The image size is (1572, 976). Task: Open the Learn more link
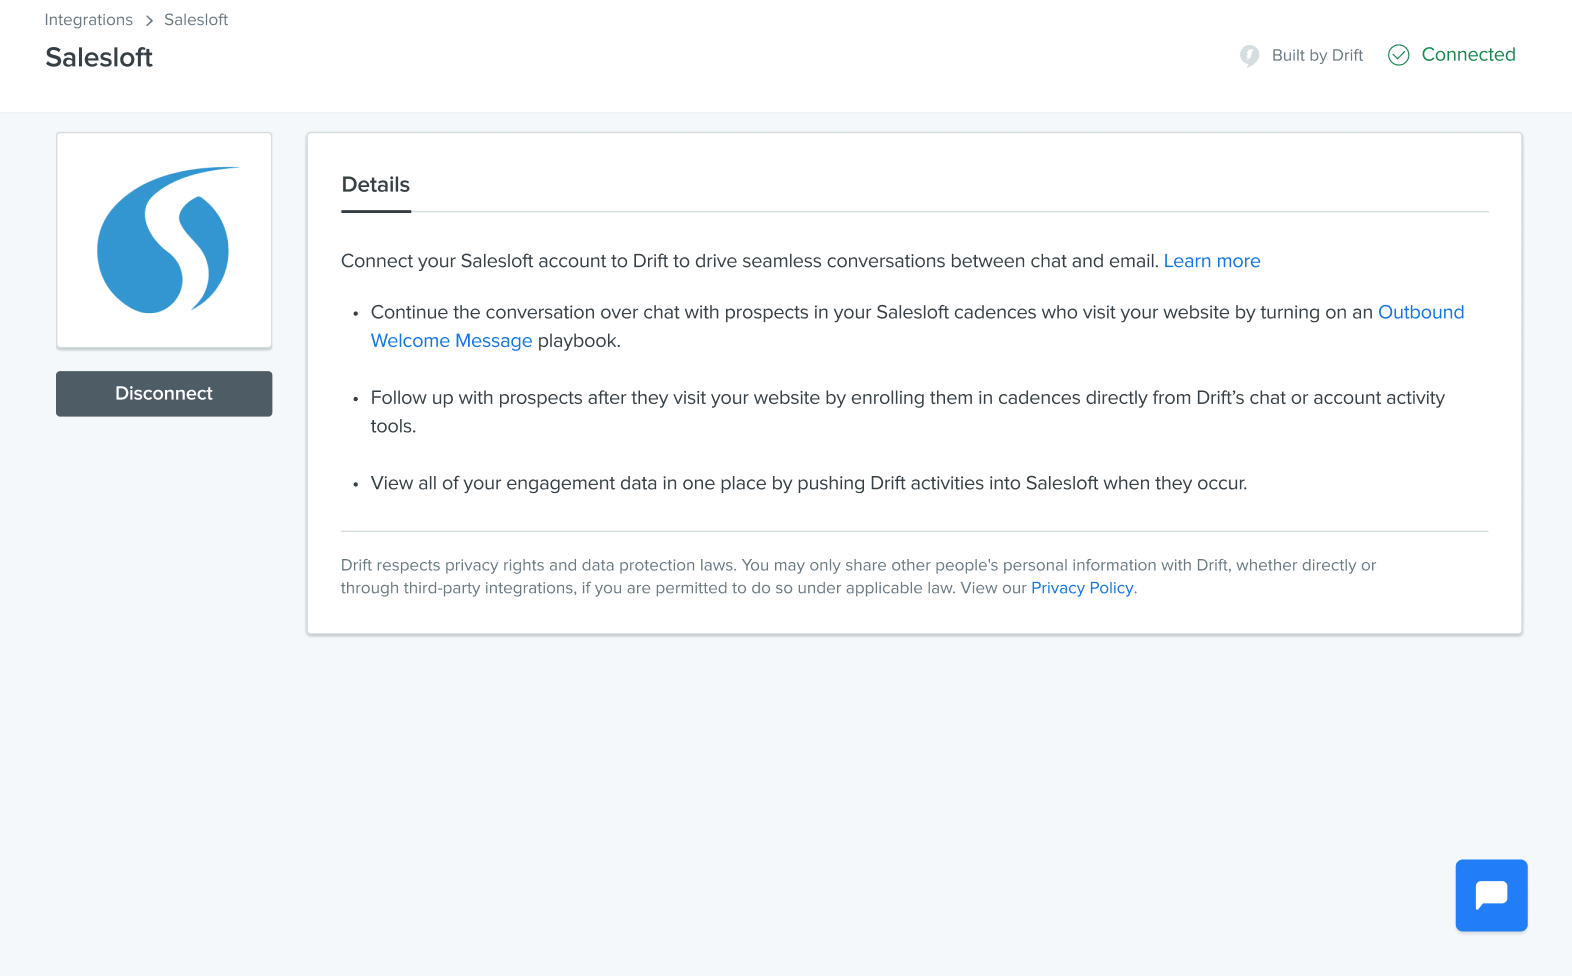pyautogui.click(x=1211, y=261)
